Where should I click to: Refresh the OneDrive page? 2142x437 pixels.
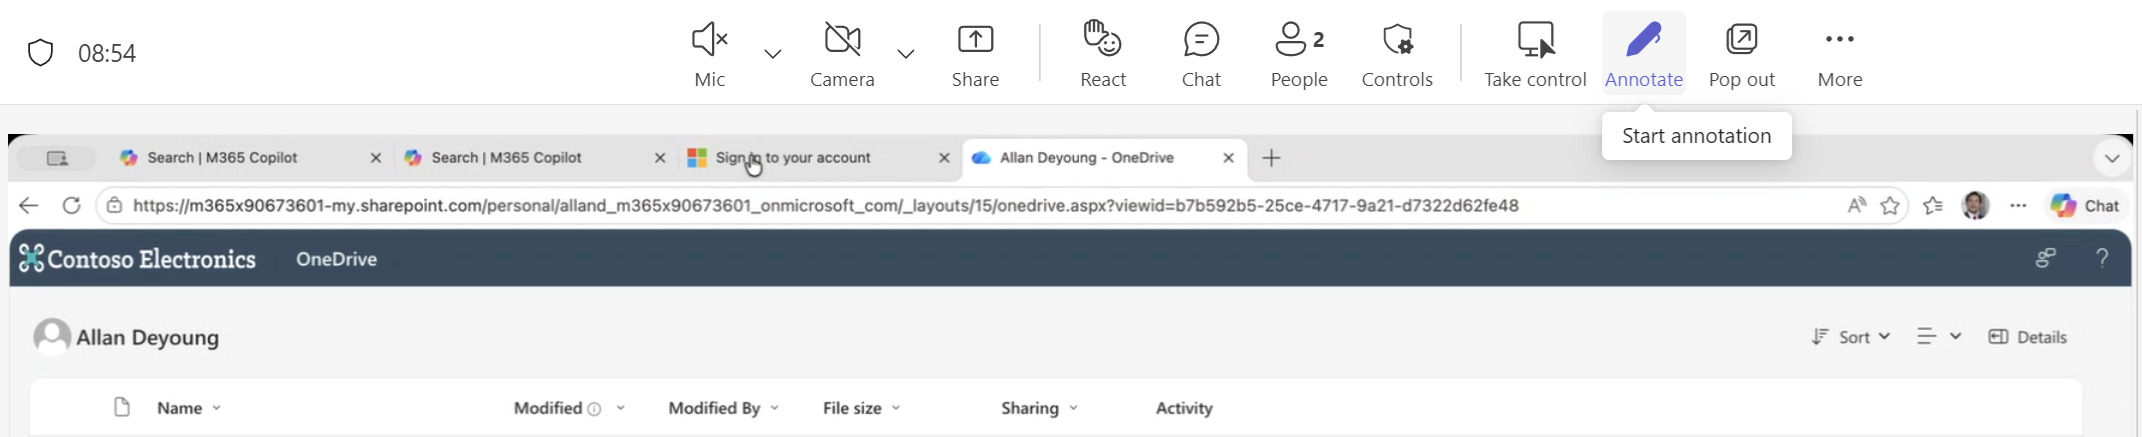point(71,206)
